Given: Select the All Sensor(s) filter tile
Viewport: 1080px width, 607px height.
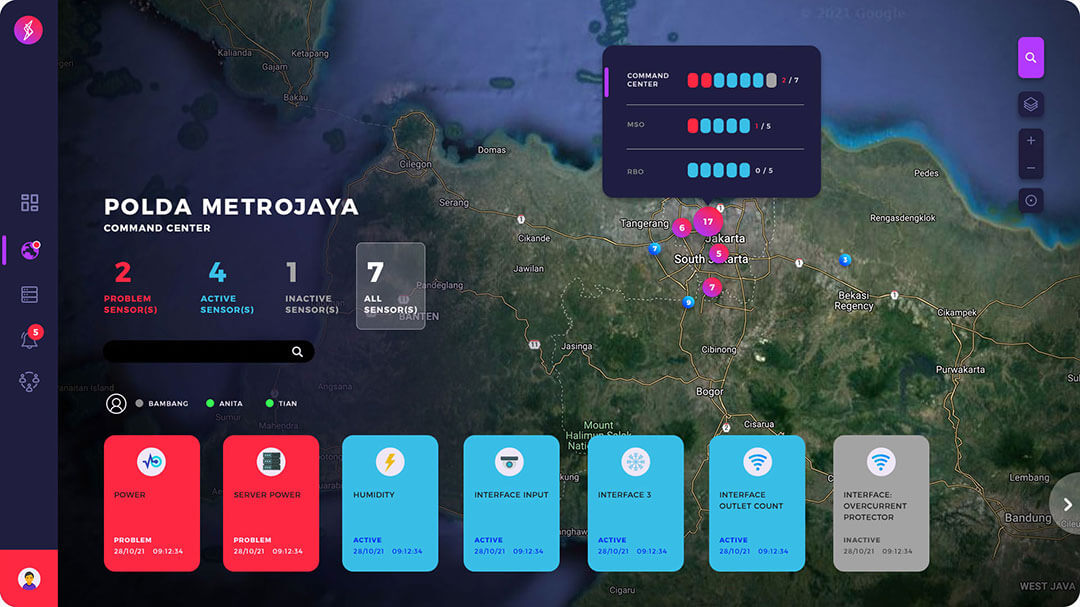Looking at the screenshot, I should tap(390, 286).
